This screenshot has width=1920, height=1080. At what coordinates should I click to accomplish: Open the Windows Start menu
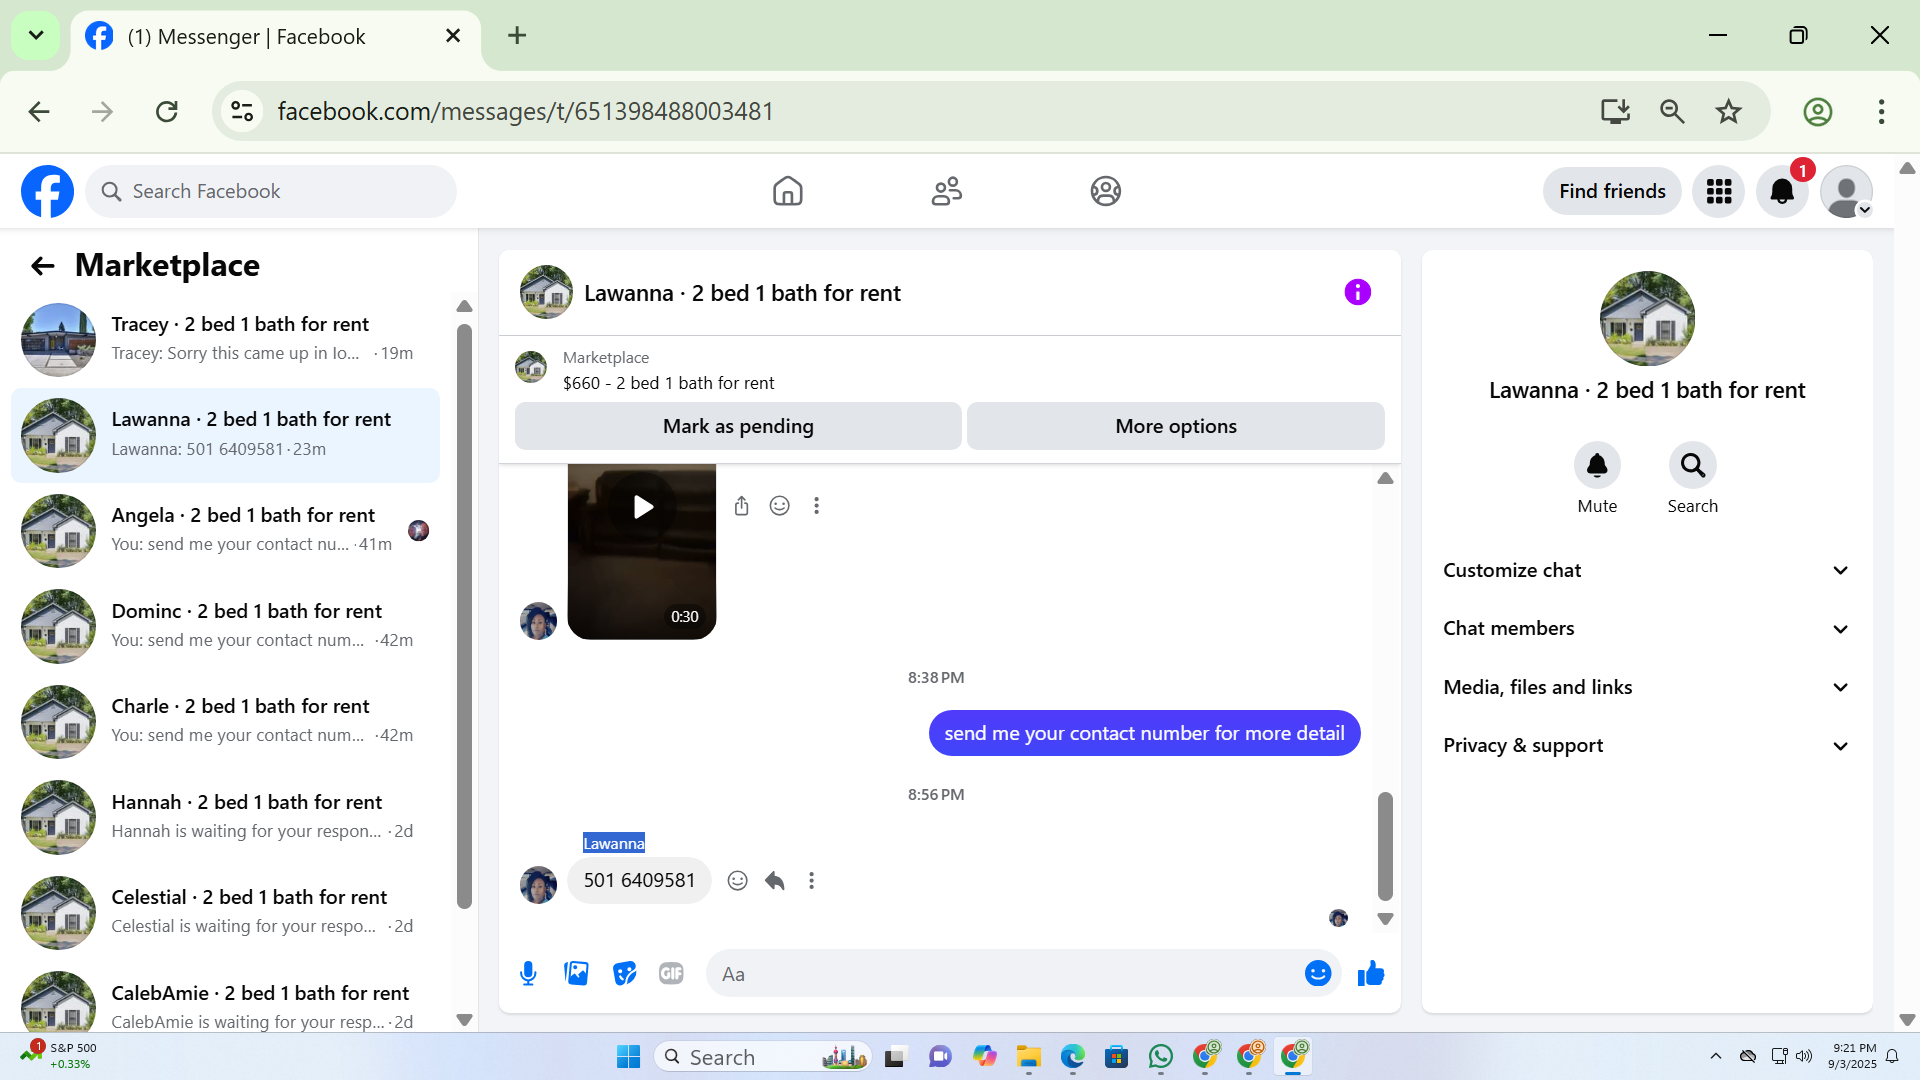(x=628, y=1057)
